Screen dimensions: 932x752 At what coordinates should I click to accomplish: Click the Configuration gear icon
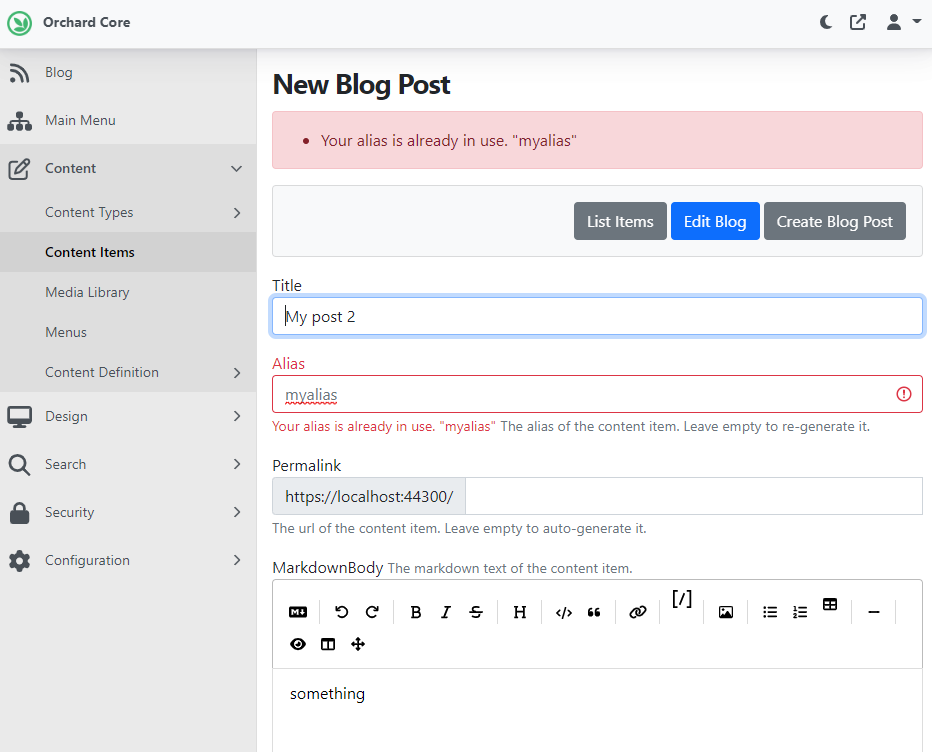pyautogui.click(x=19, y=561)
